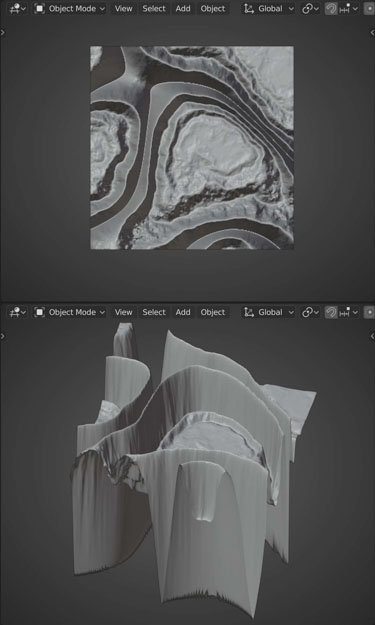Open editor type selector in top viewport
375x625 pixels.
pos(18,8)
